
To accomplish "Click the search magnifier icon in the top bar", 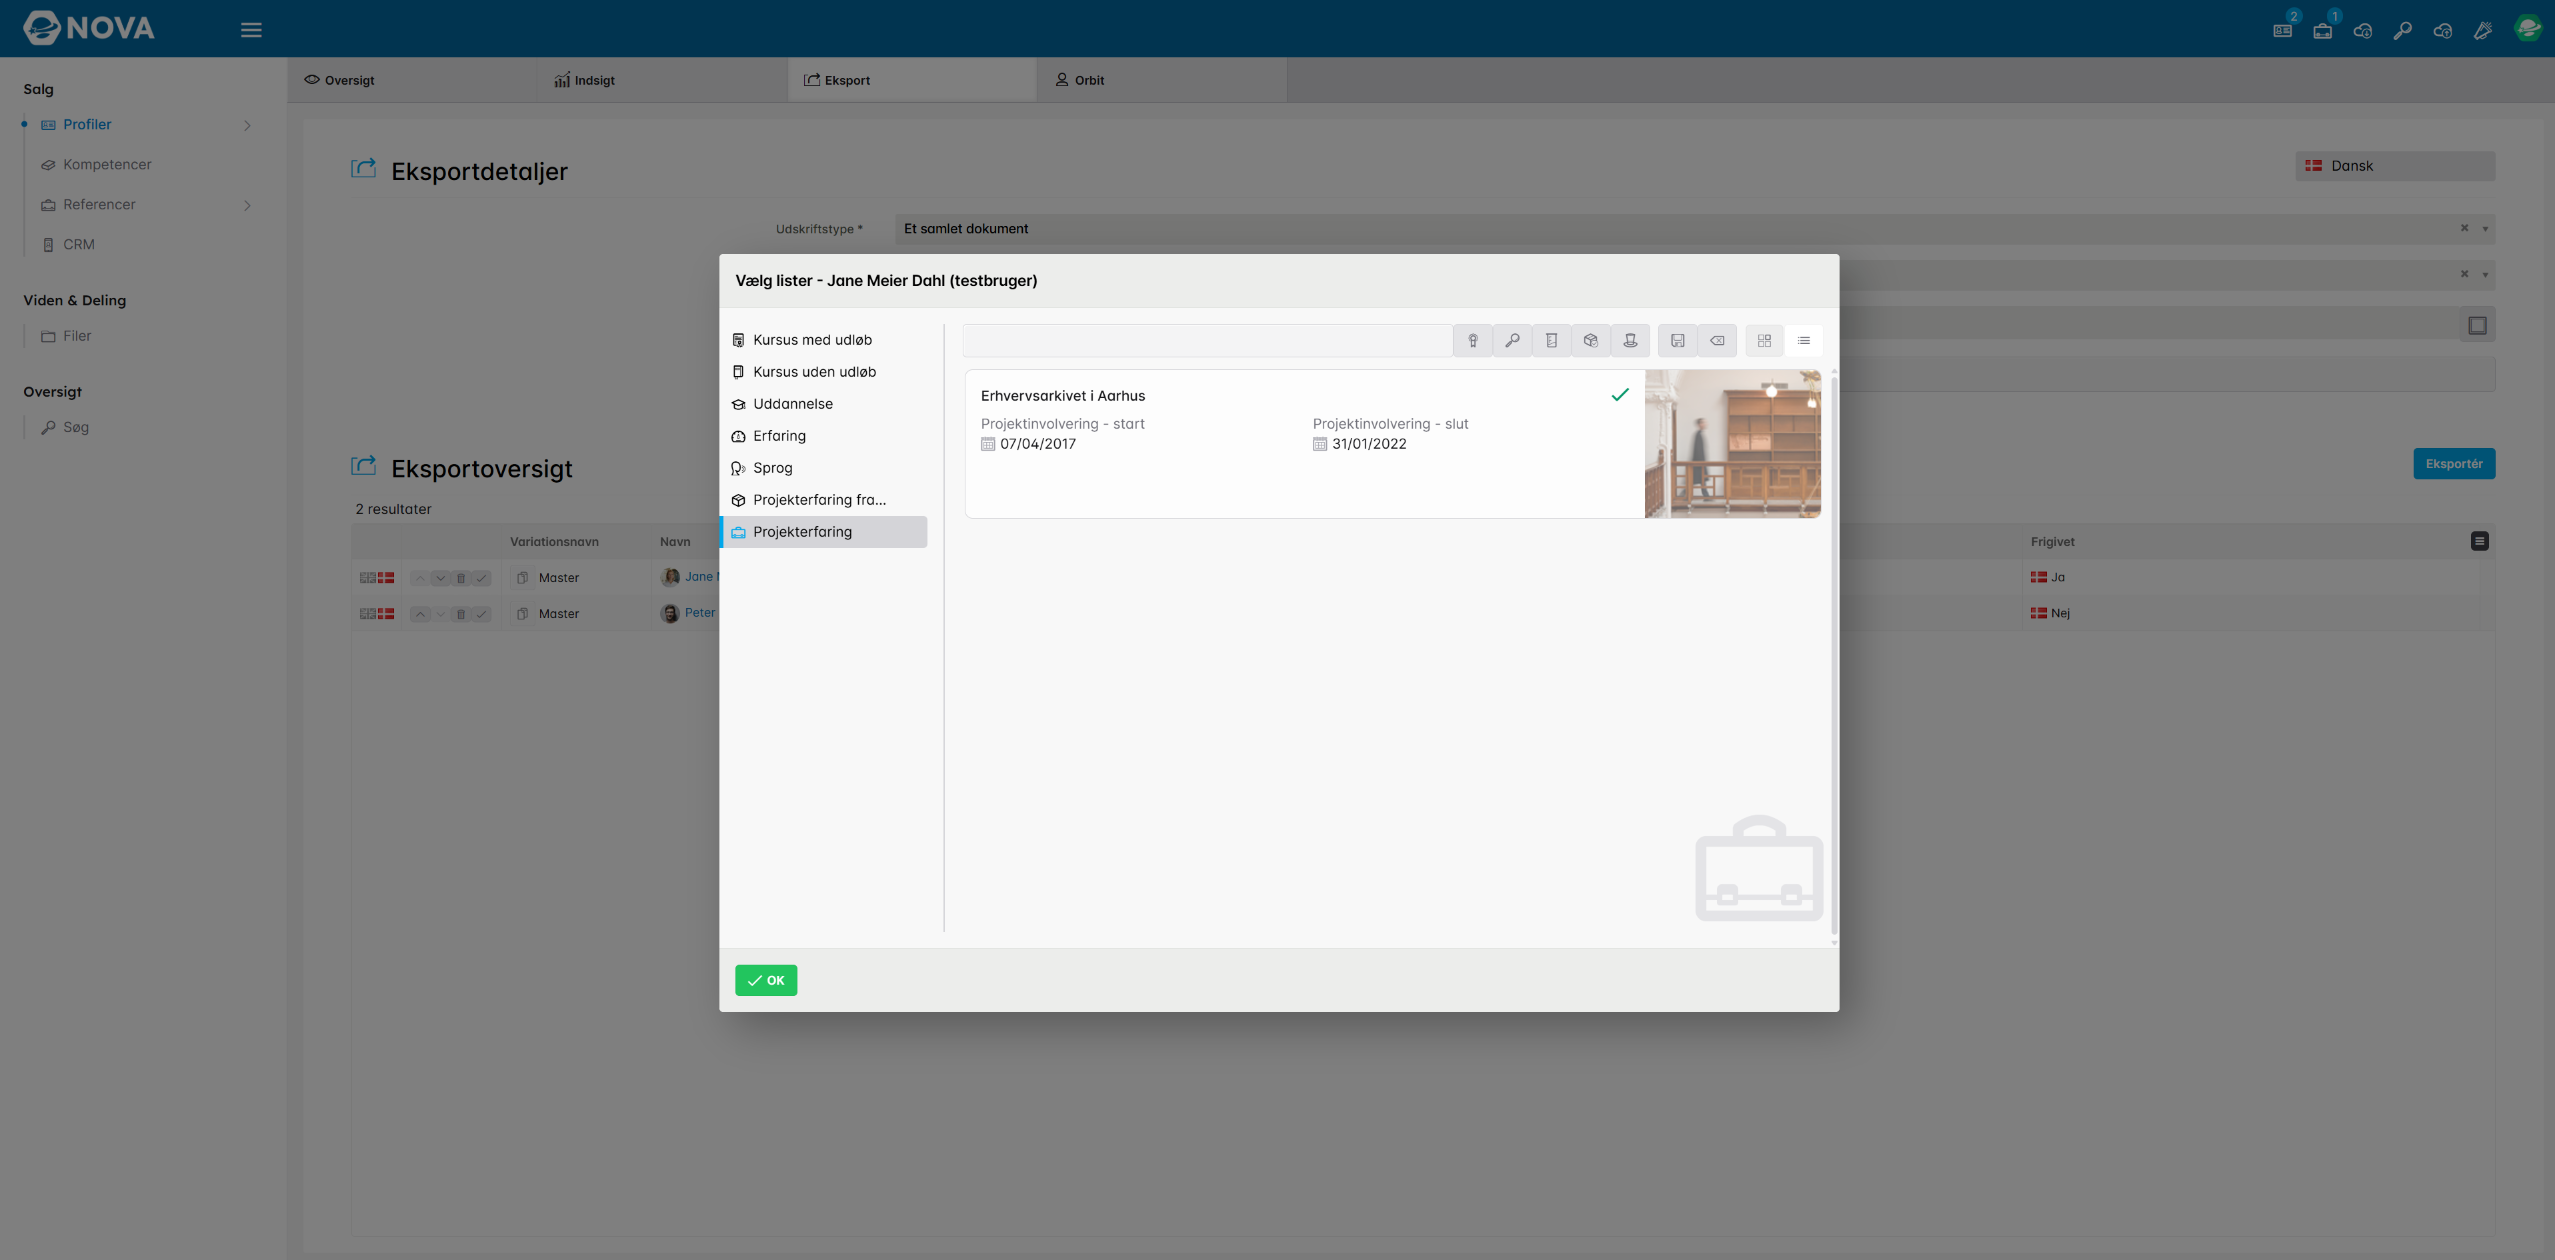I will click(2402, 30).
